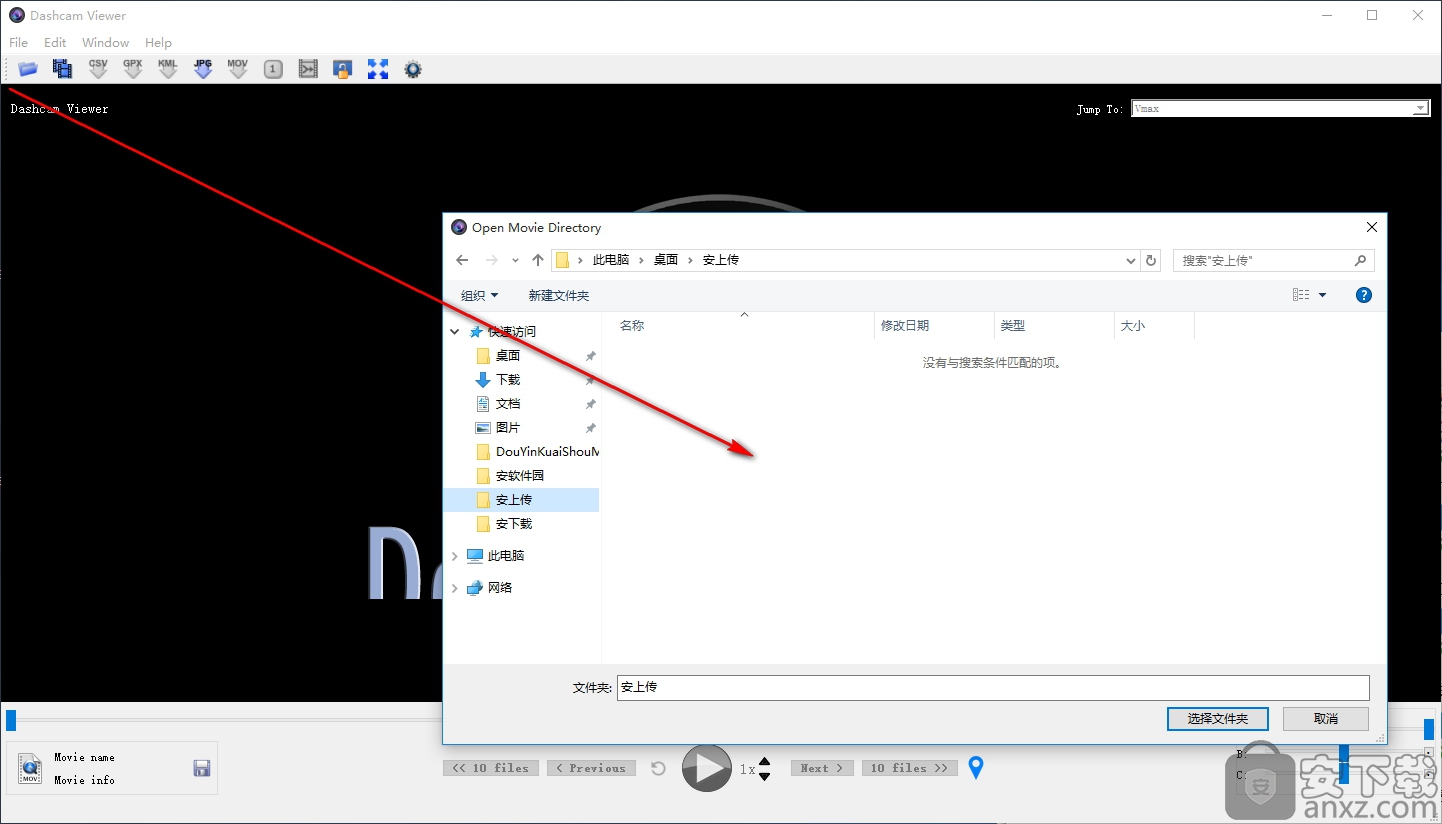
Task: Click the padlock toolbar icon
Action: click(343, 69)
